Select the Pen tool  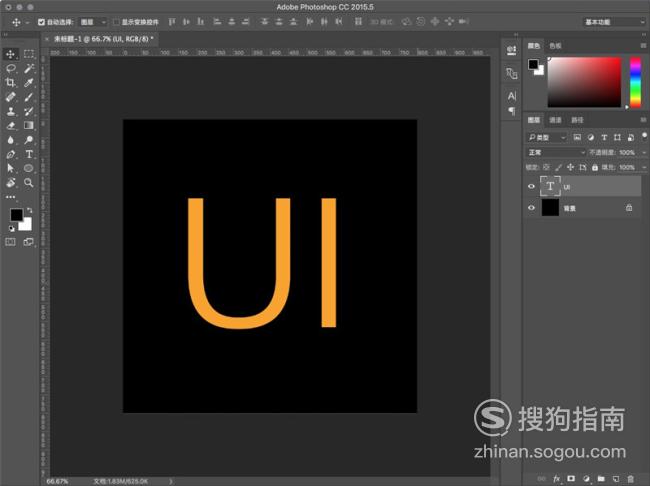[10, 154]
